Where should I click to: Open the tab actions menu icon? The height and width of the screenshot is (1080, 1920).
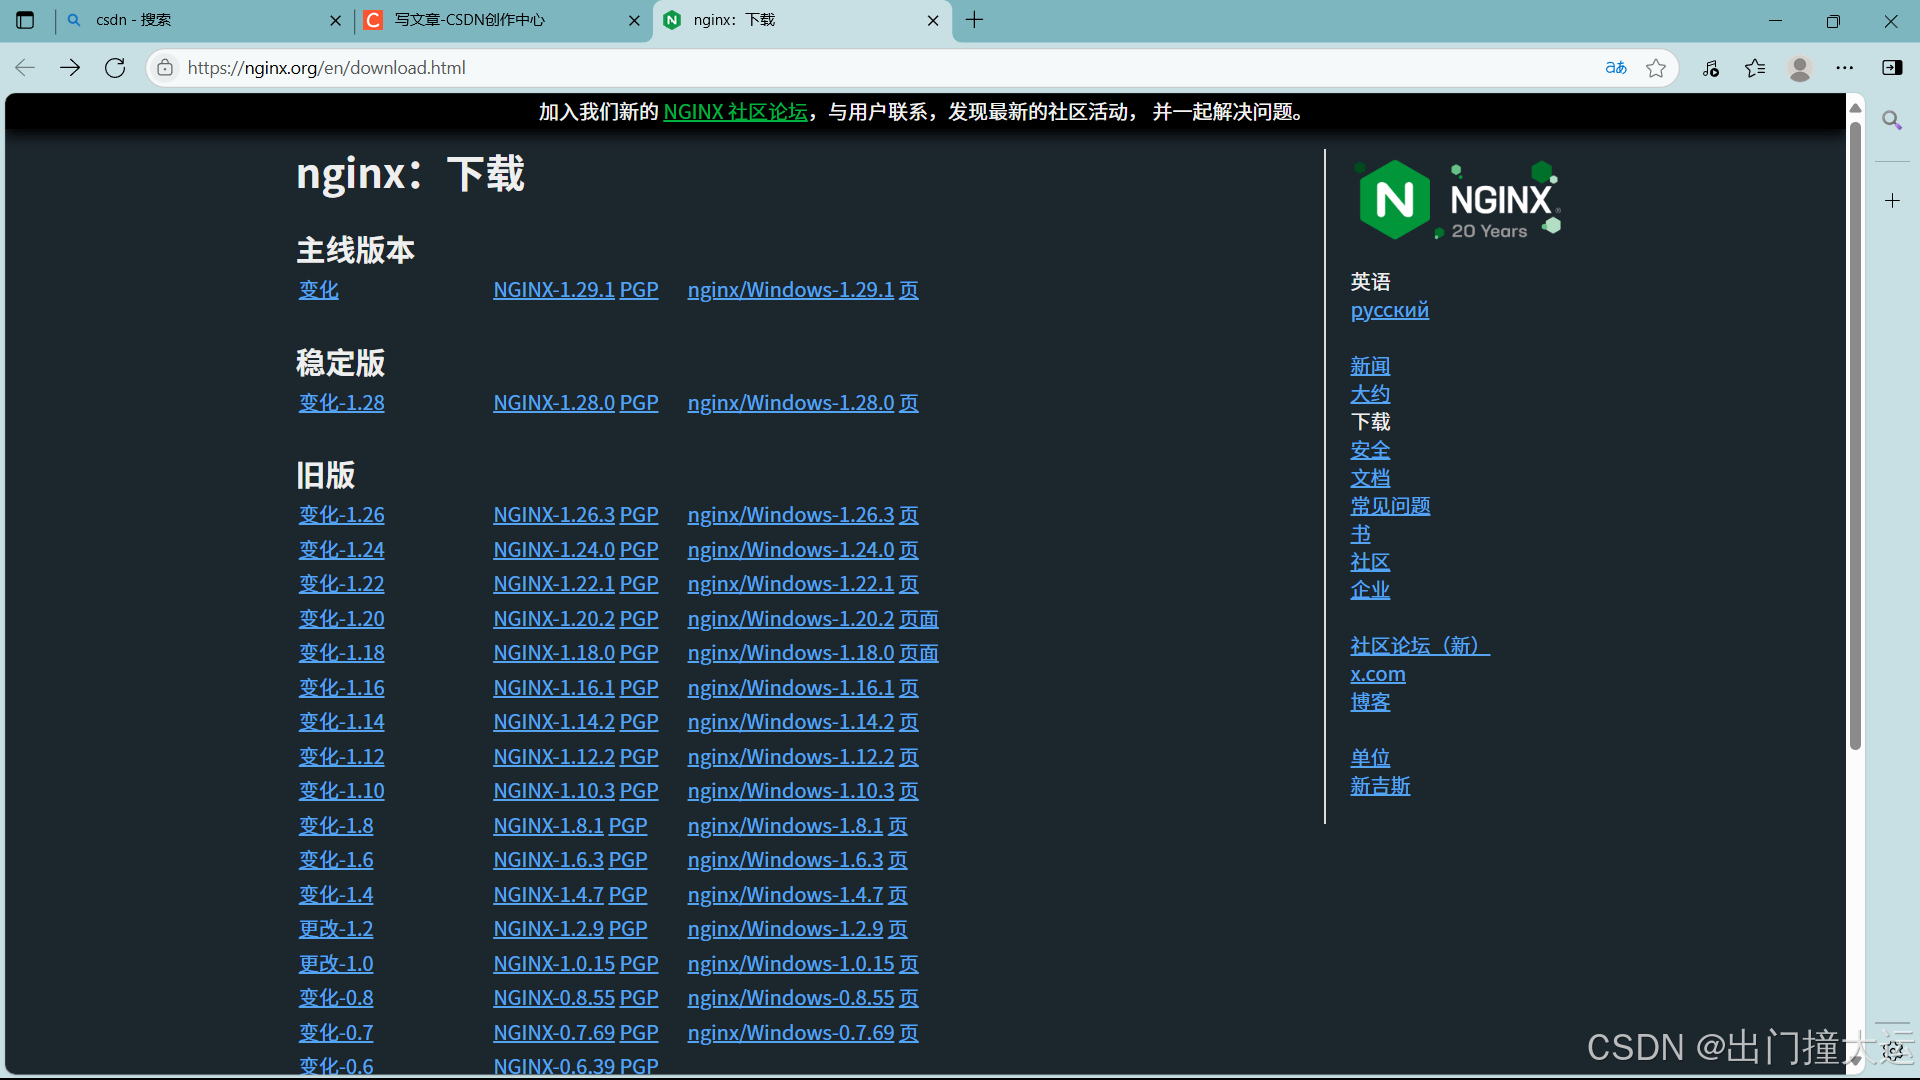(25, 20)
